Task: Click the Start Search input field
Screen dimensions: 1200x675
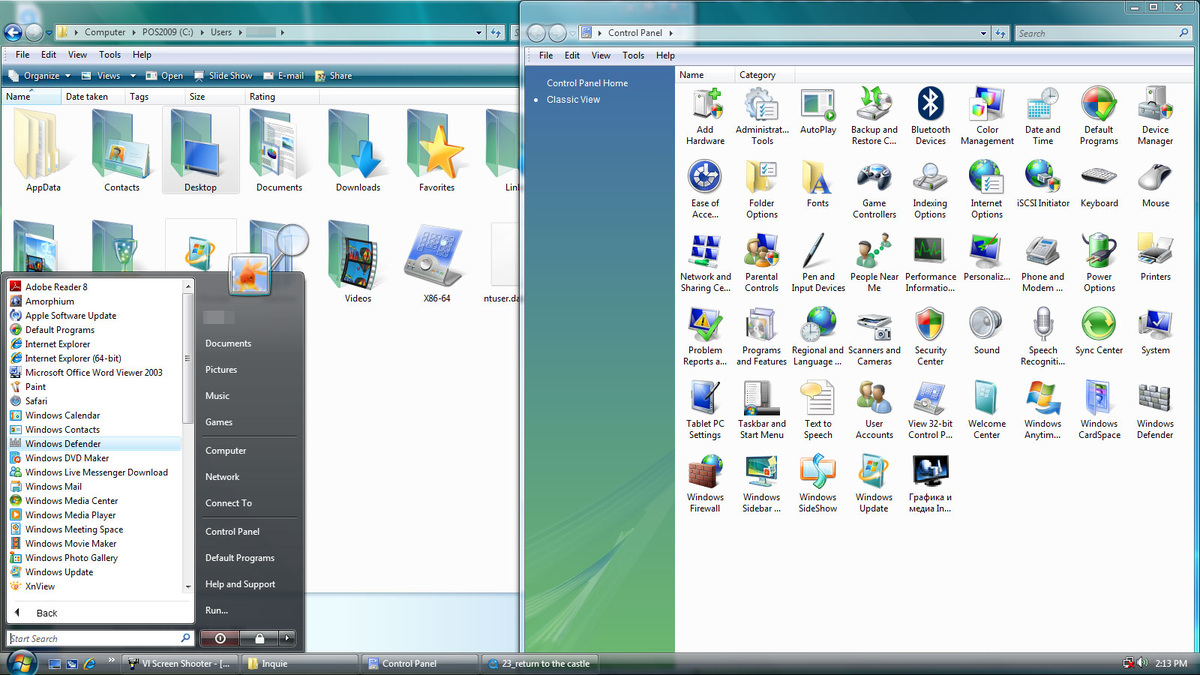Action: 93,638
